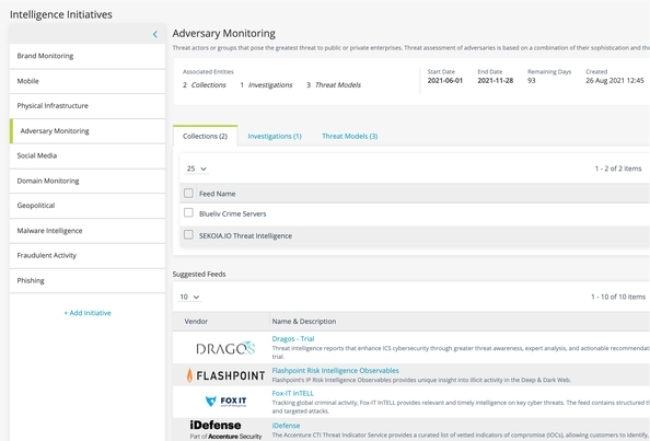
Task: Click the iDefense vendor logo
Action: [225, 429]
